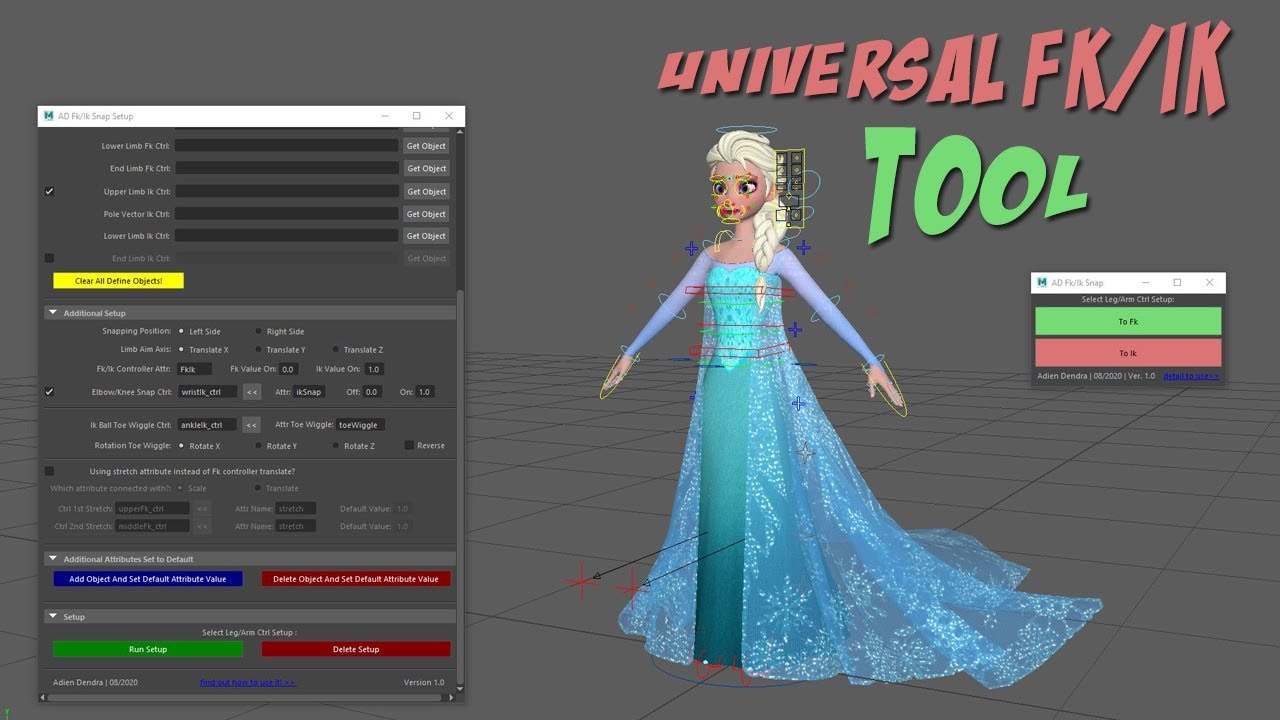The height and width of the screenshot is (720, 1280).
Task: Choose Translate X as limb aim axis
Action: pos(181,350)
